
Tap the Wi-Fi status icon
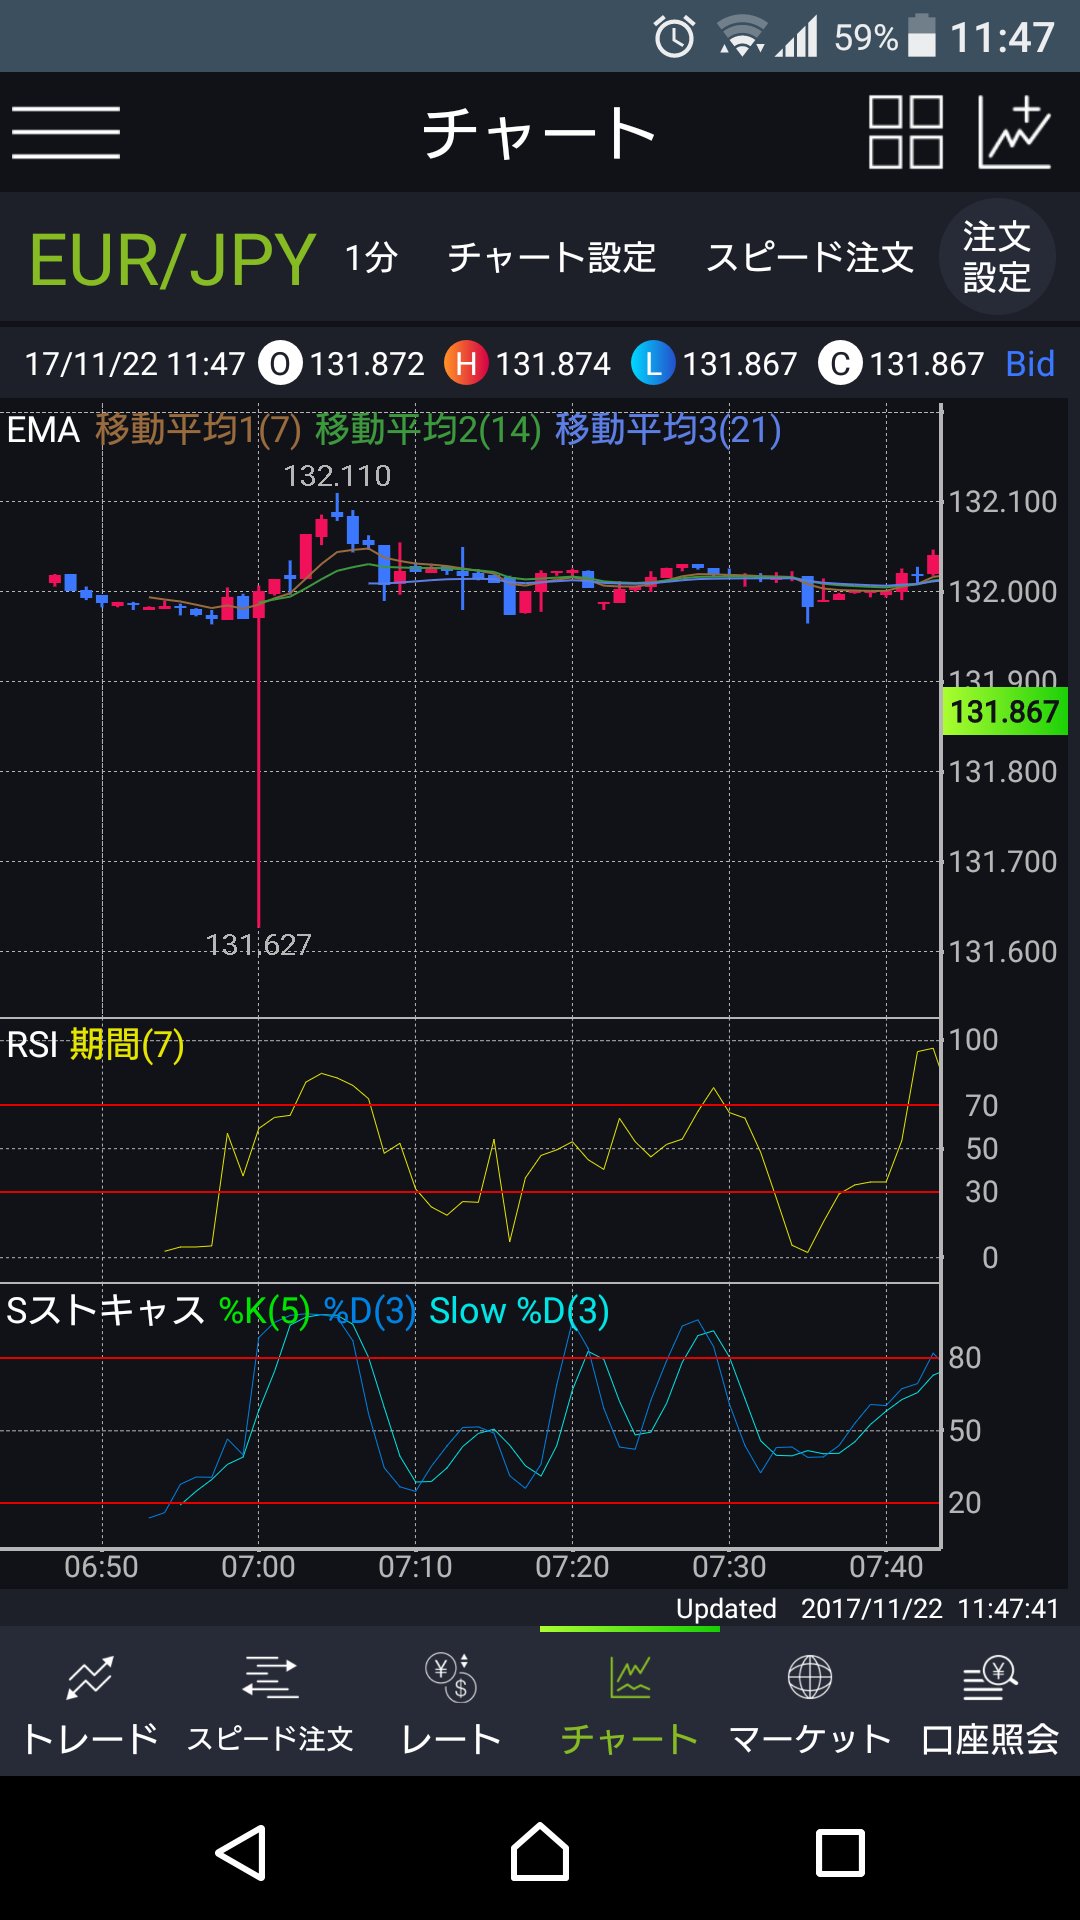[x=741, y=38]
